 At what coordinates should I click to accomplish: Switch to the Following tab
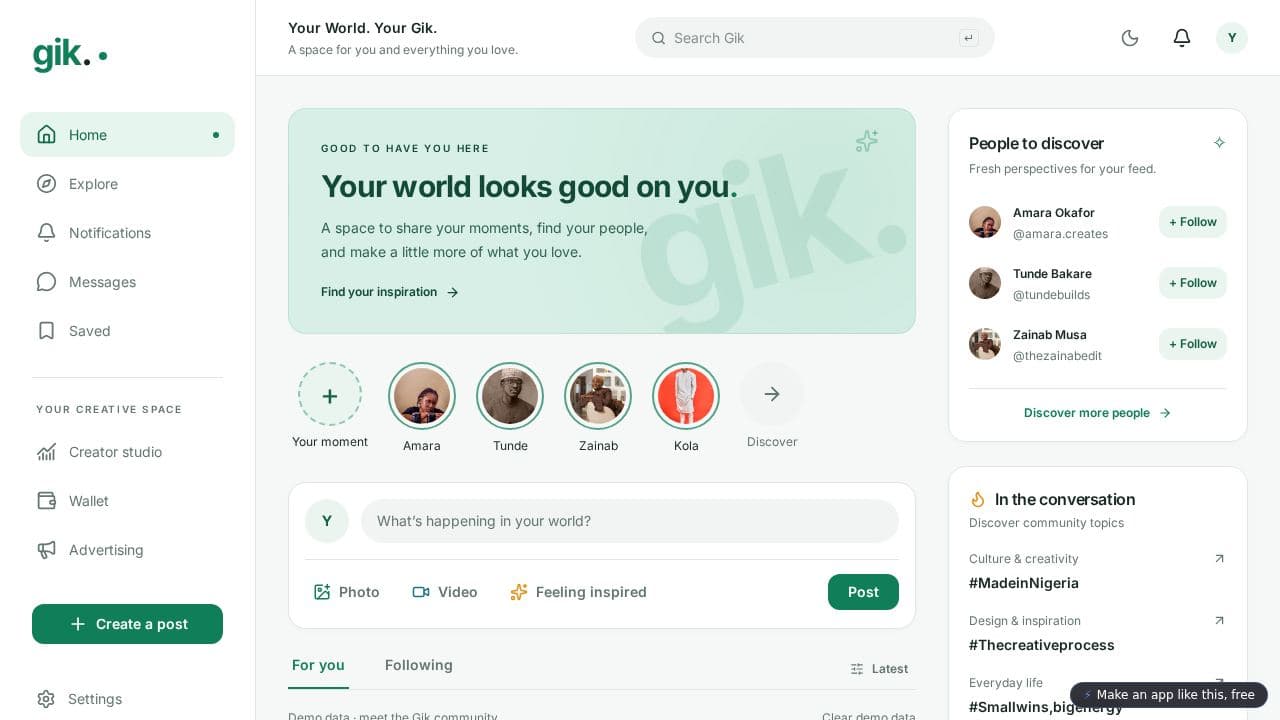click(x=419, y=666)
